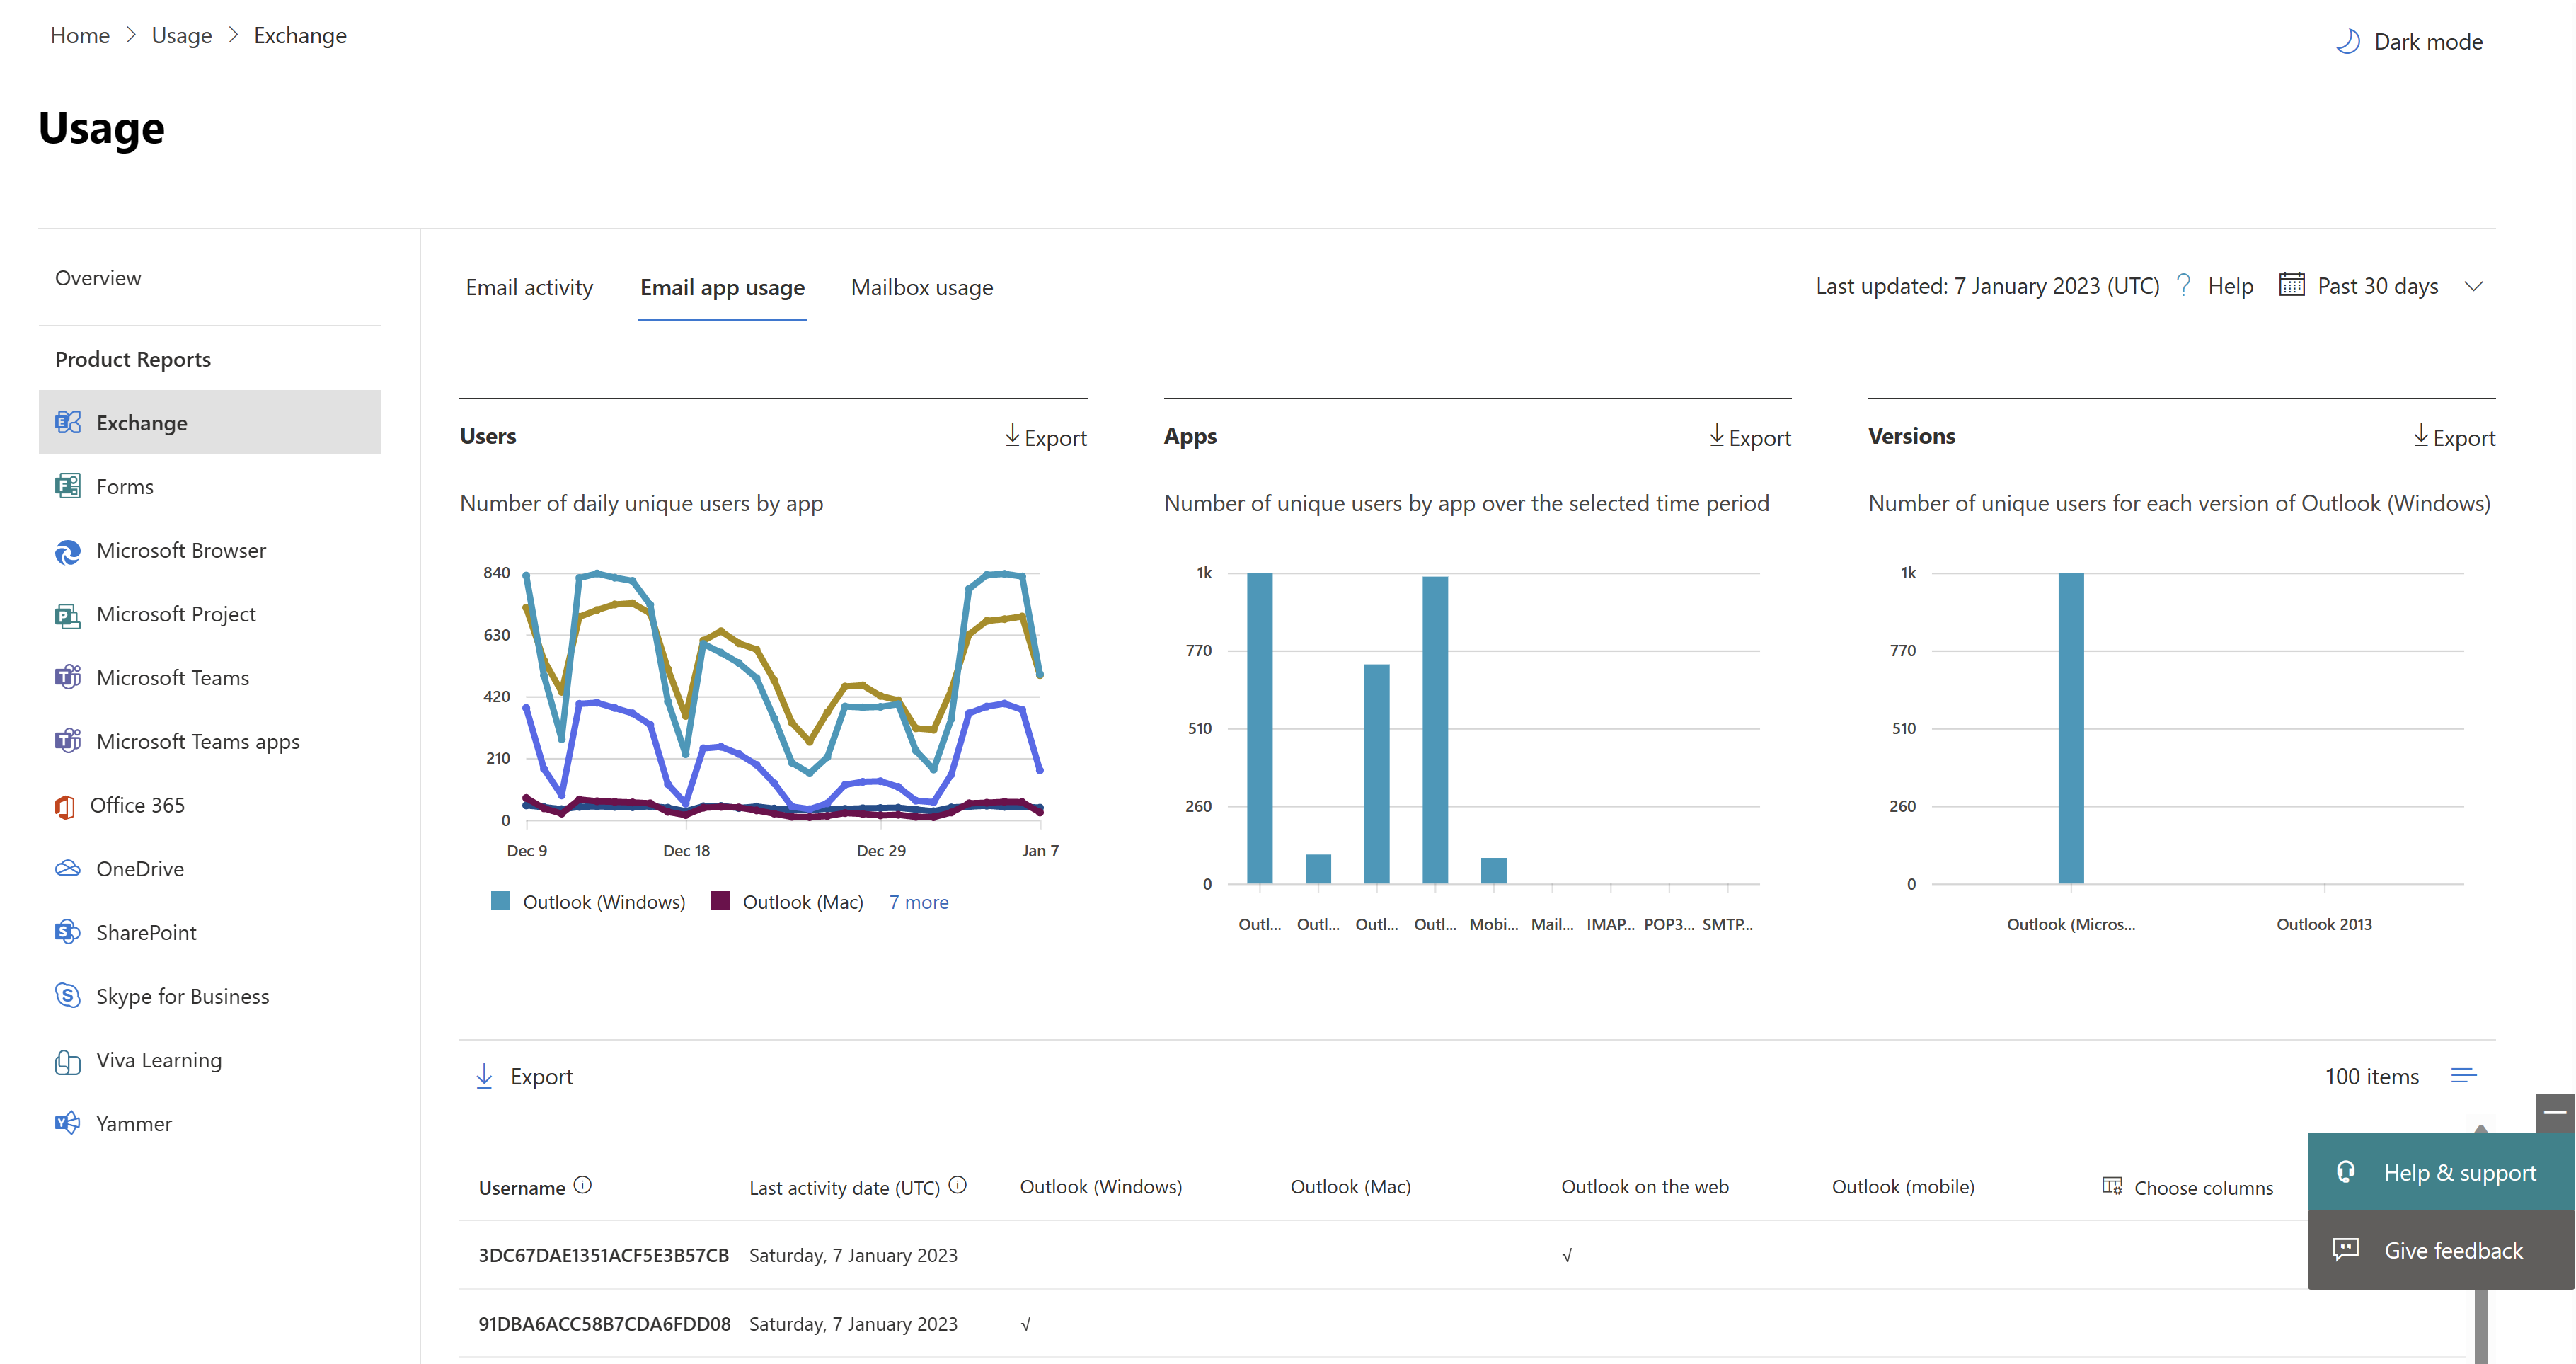Open Microsoft Teams report
Image resolution: width=2576 pixels, height=1364 pixels.
click(172, 677)
